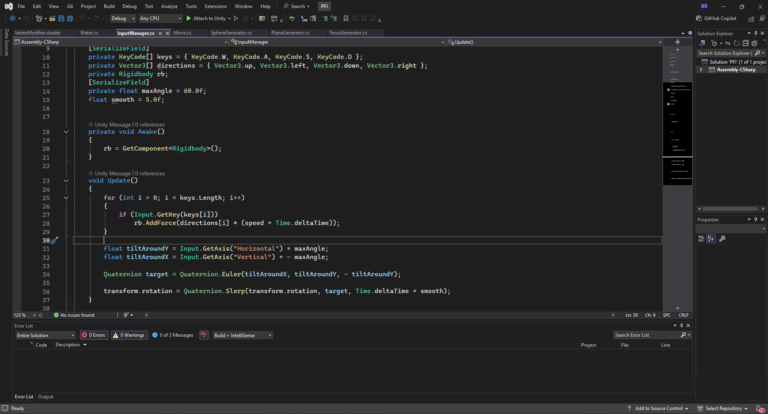Click Select Repository in status bar
The image size is (768, 414).
[723, 409]
